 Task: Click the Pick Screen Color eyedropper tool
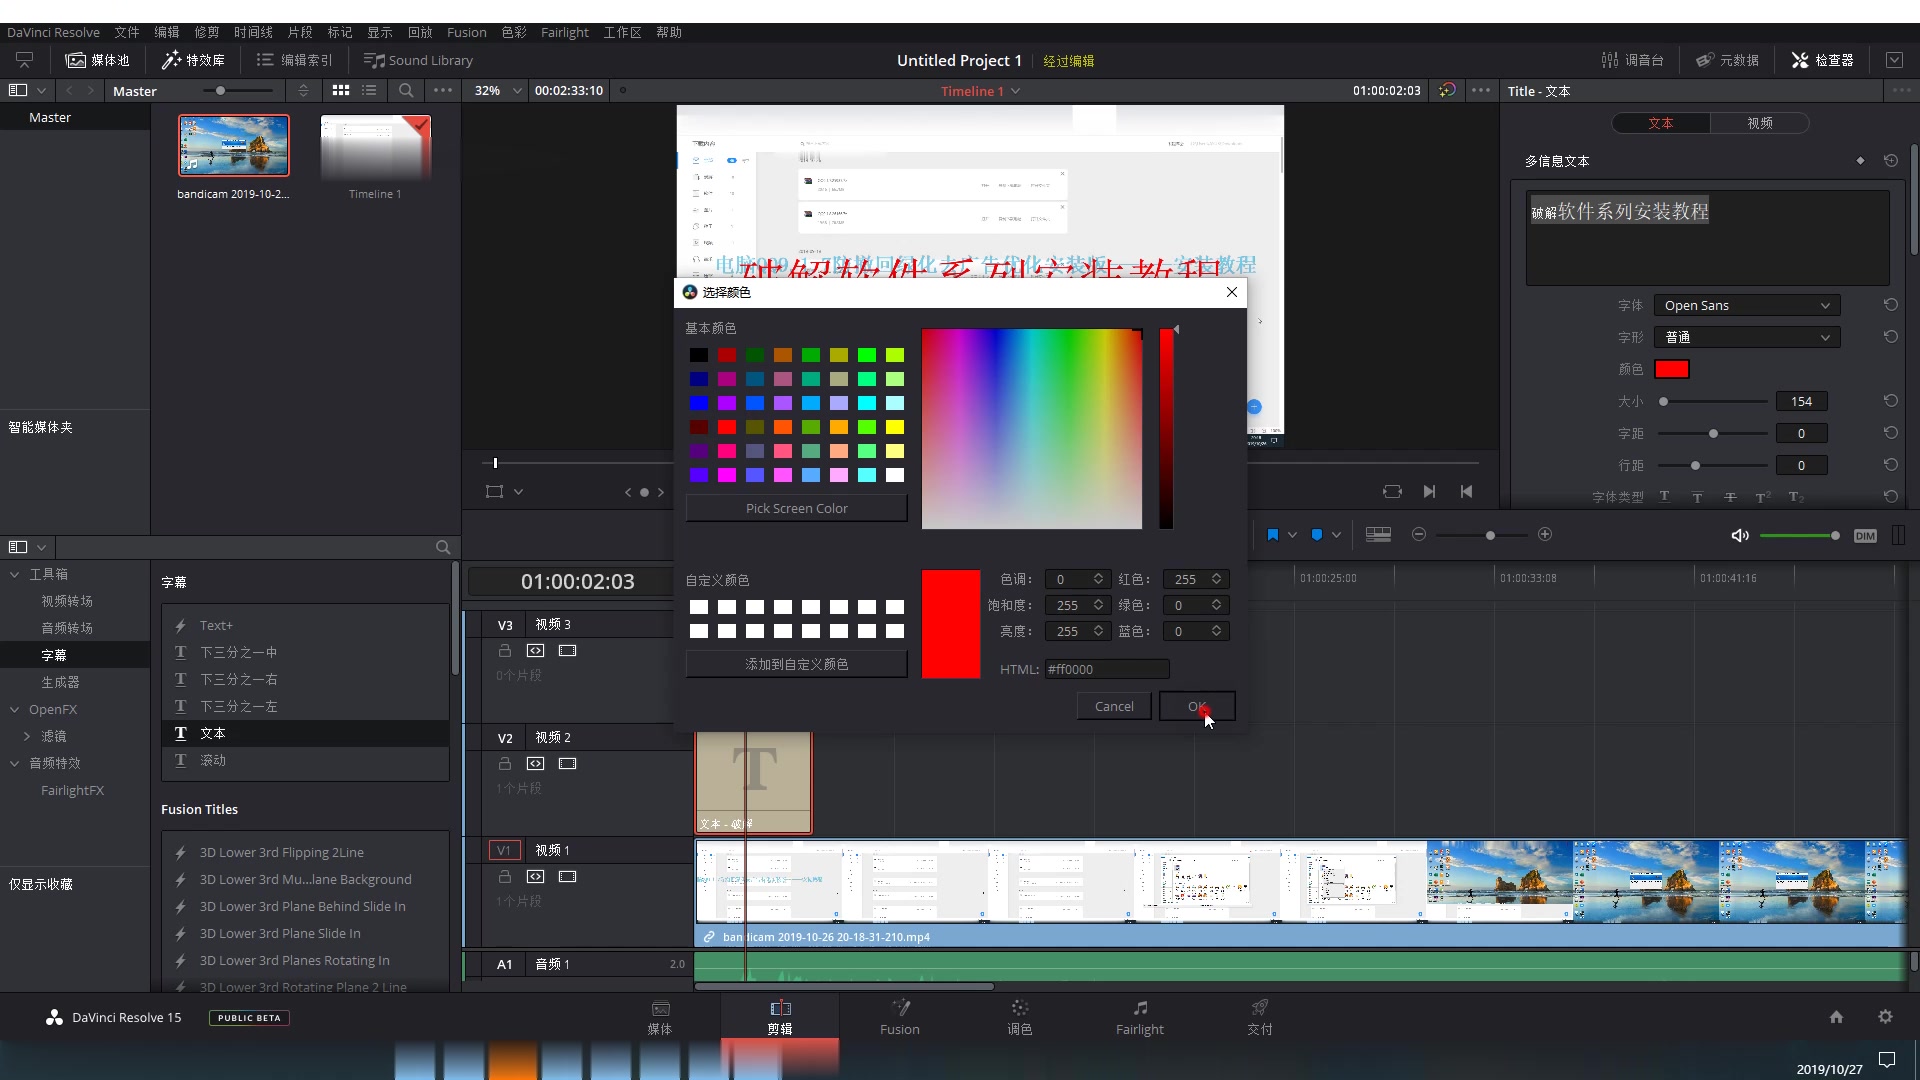(x=796, y=508)
